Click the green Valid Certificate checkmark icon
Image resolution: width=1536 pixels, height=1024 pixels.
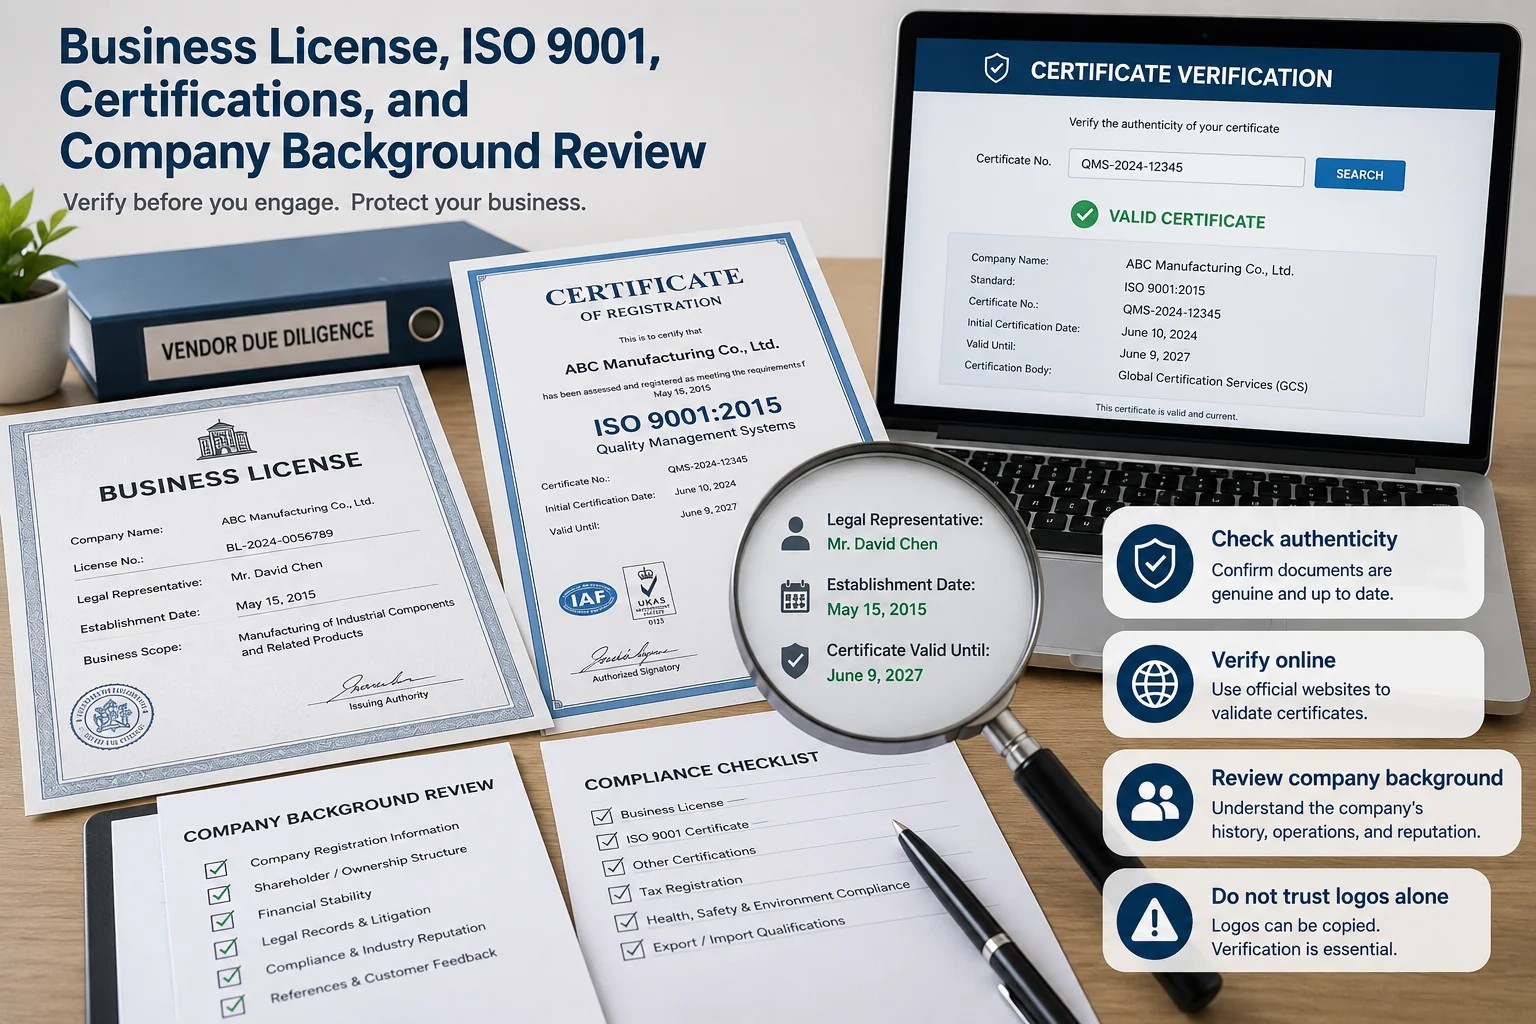tap(1084, 214)
